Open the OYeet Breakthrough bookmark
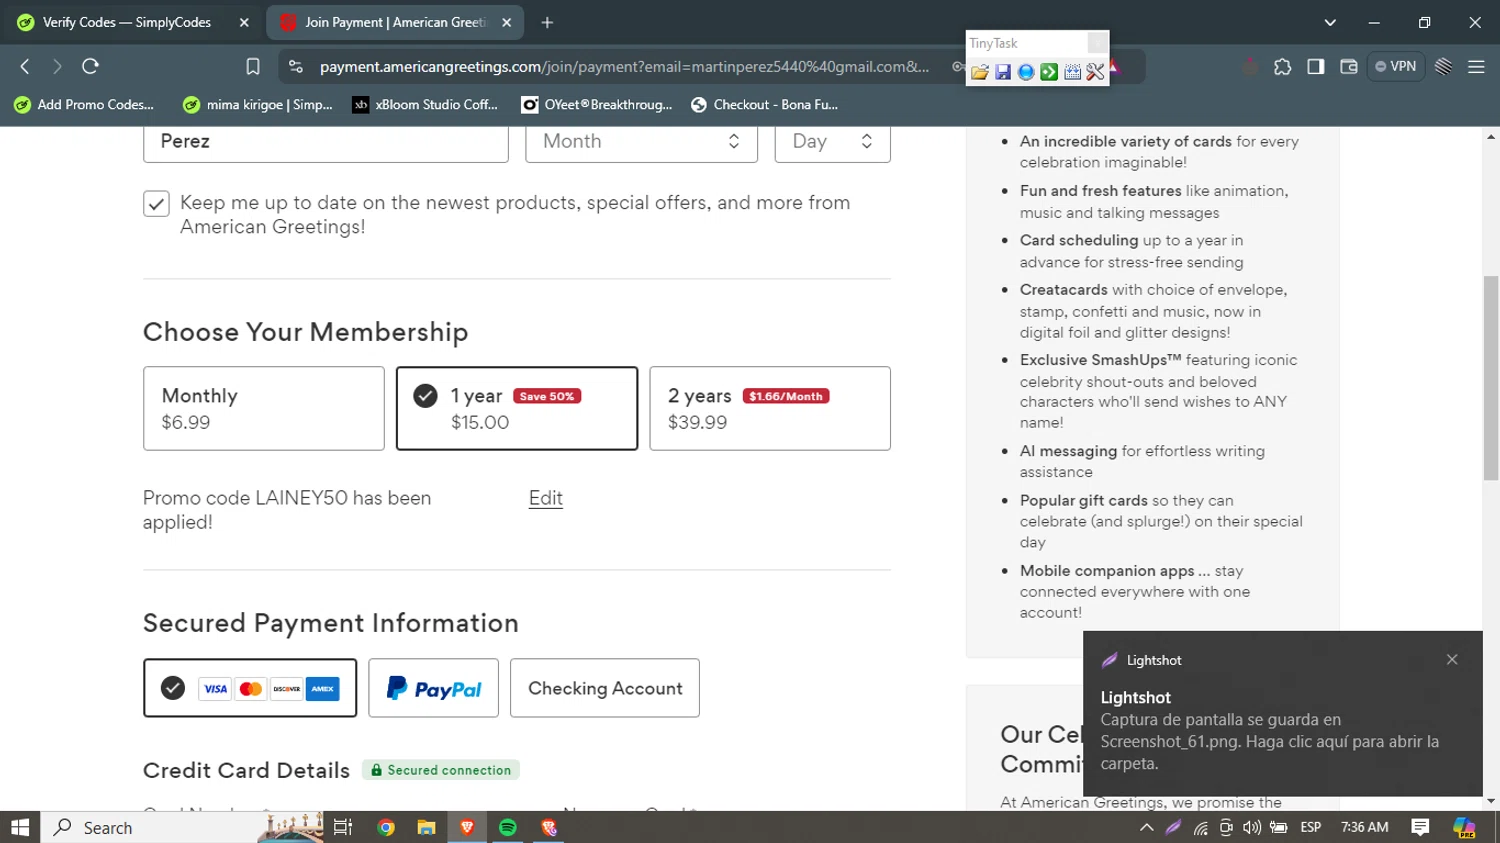This screenshot has width=1500, height=843. tap(597, 104)
